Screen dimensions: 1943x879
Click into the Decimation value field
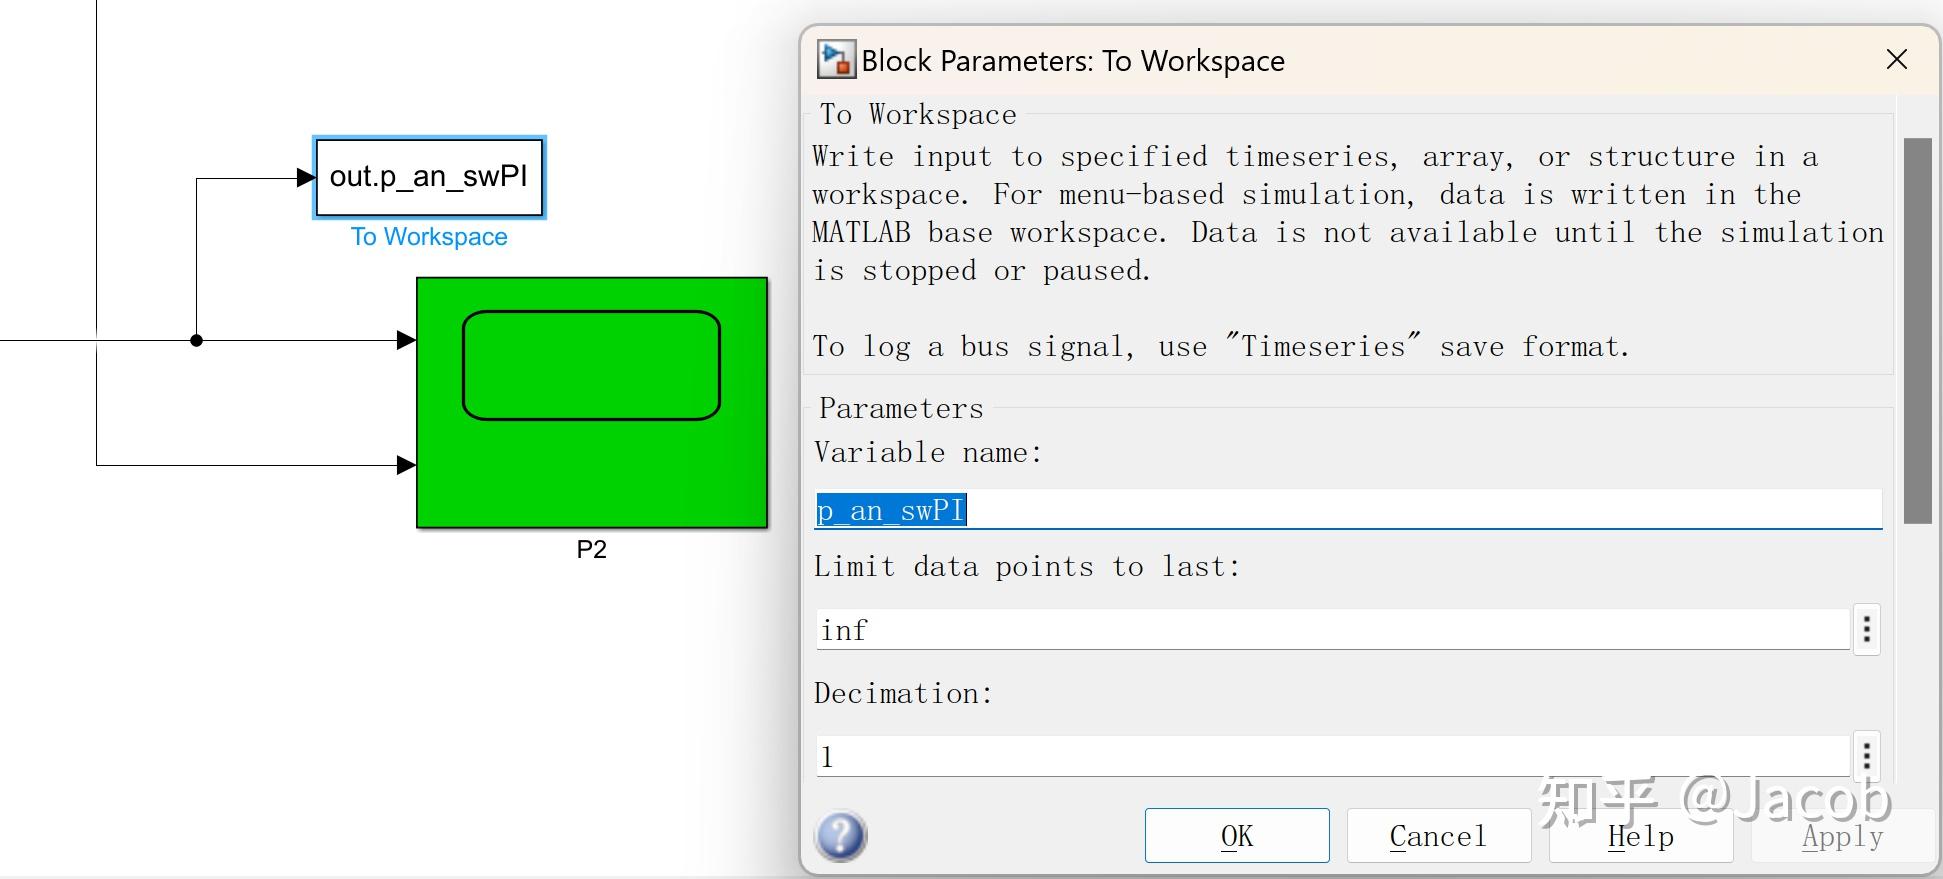point(1332,757)
